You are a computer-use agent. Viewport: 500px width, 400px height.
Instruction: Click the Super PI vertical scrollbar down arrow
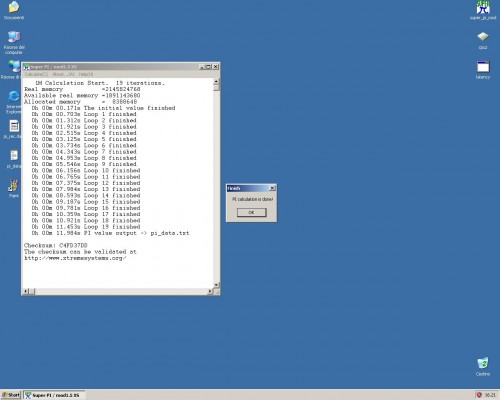coord(216,285)
